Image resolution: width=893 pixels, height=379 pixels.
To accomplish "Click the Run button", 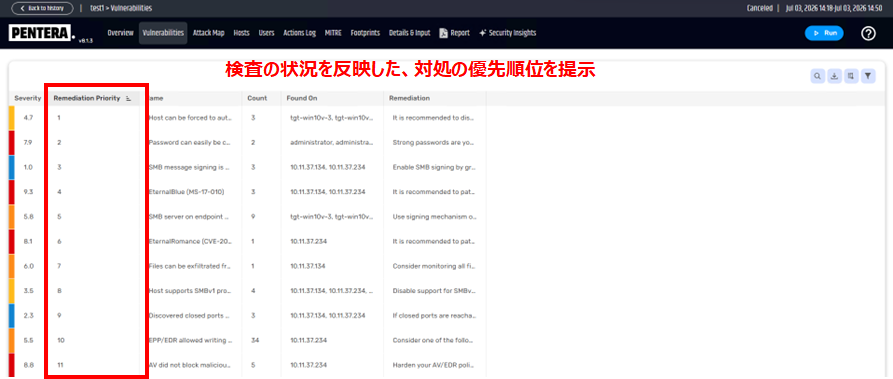I will coord(824,33).
